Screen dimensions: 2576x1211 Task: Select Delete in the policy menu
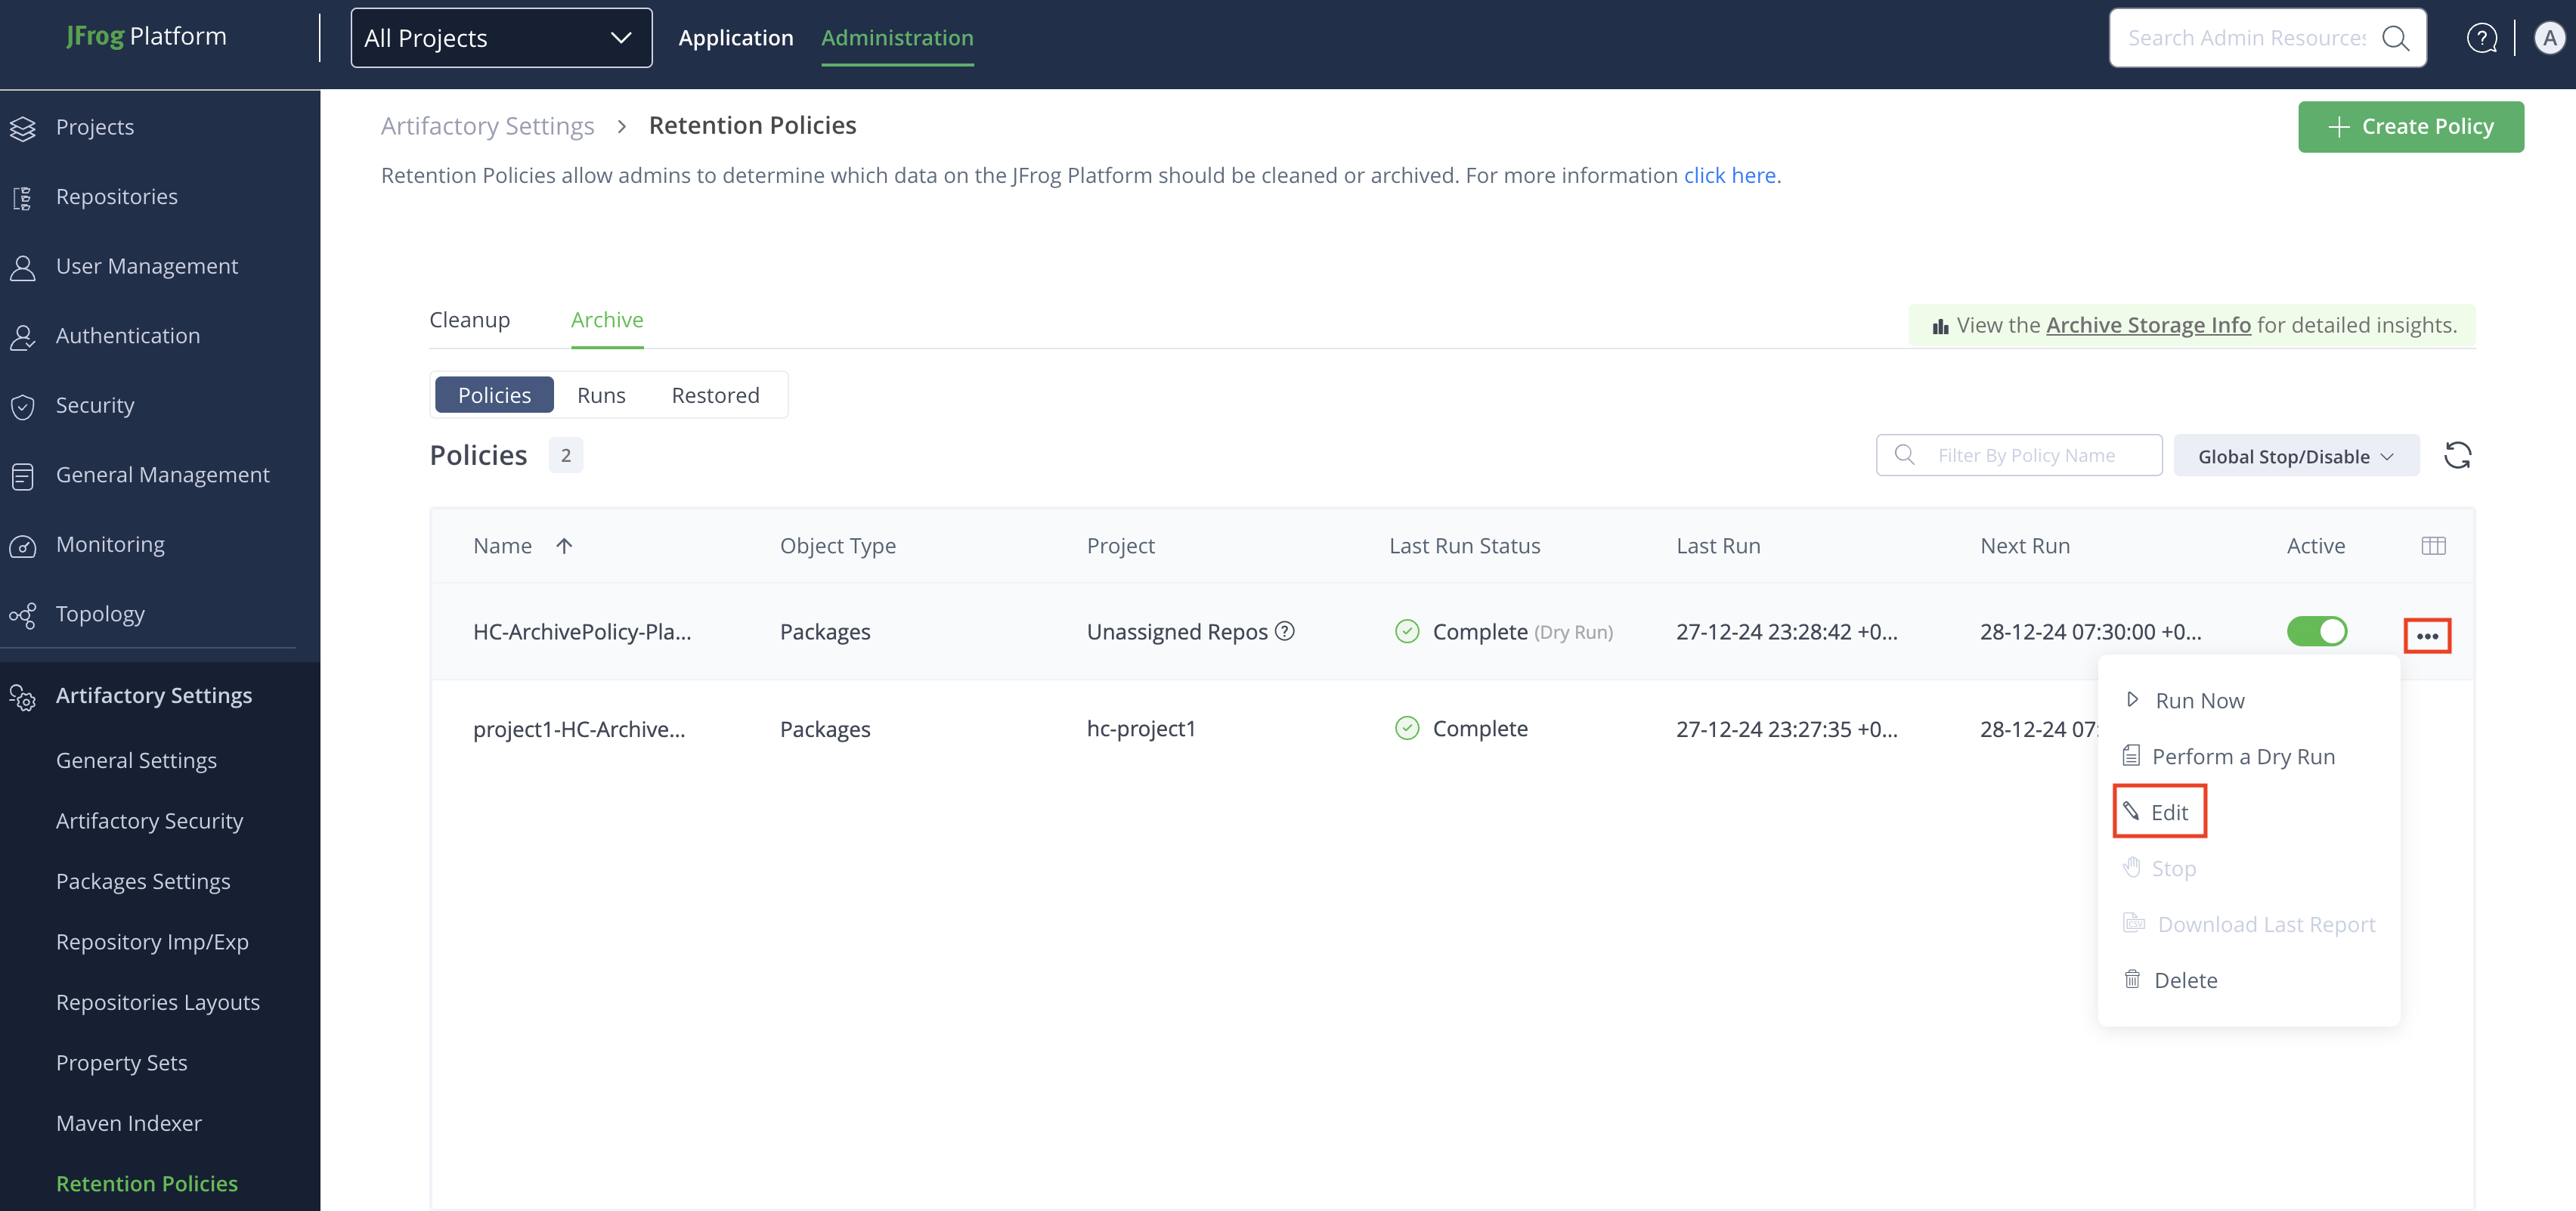[2185, 980]
